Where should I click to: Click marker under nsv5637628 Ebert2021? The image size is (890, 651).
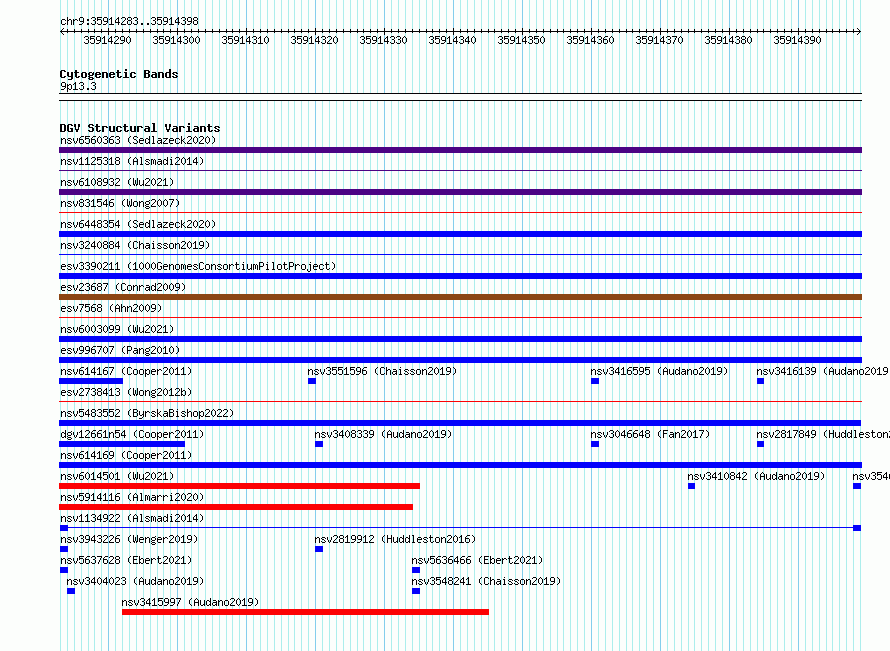tap(64, 570)
